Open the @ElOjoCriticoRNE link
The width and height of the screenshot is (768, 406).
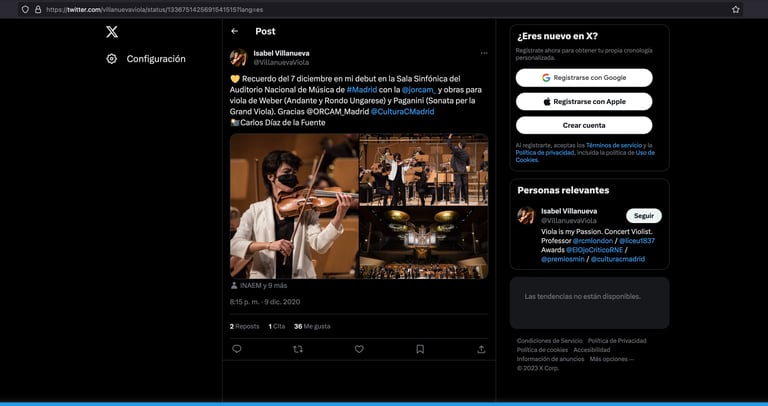pos(594,250)
